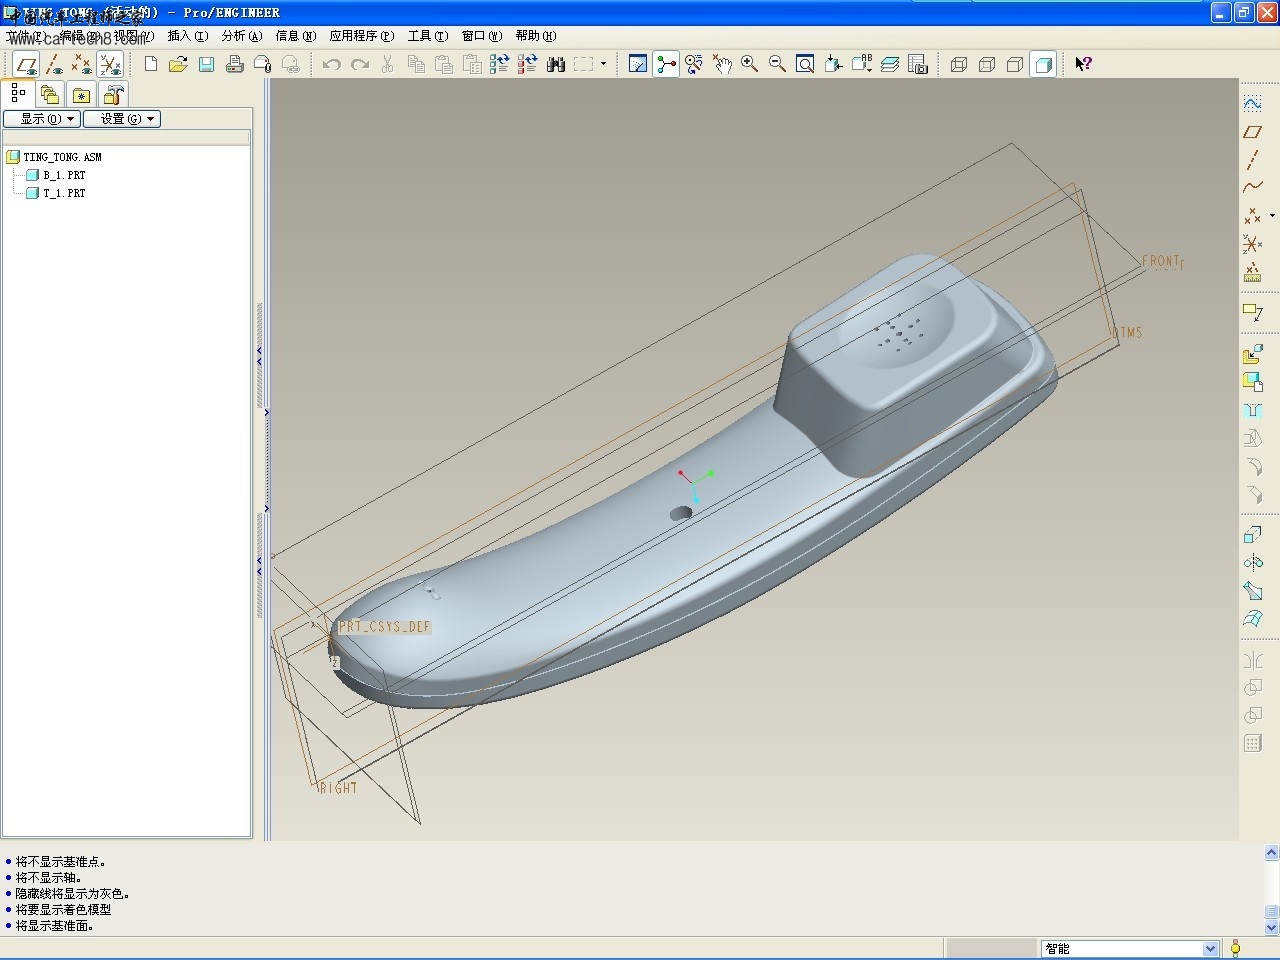The width and height of the screenshot is (1280, 960).
Task: Open the 分析 menu
Action: [x=241, y=36]
